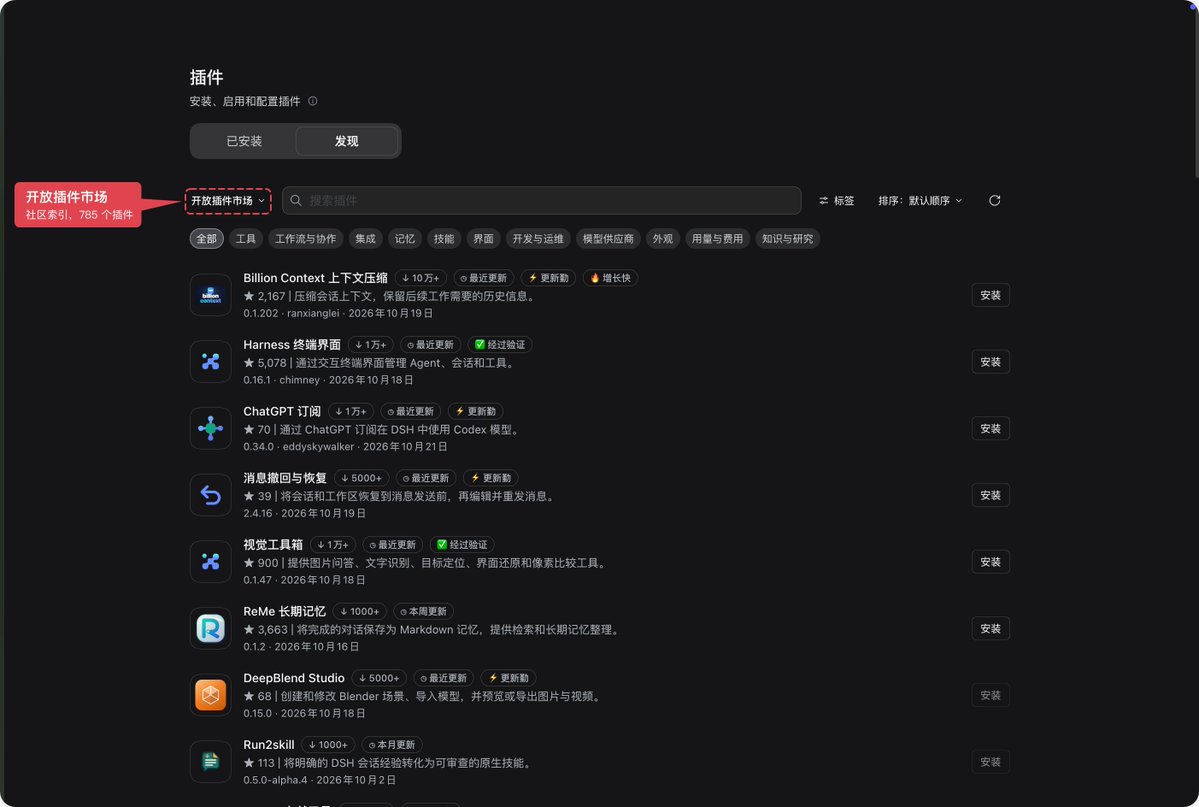Screen dimensions: 1199x807
Task: Click the text 0.34.0 · eddyskywalker
Action: tap(299, 447)
